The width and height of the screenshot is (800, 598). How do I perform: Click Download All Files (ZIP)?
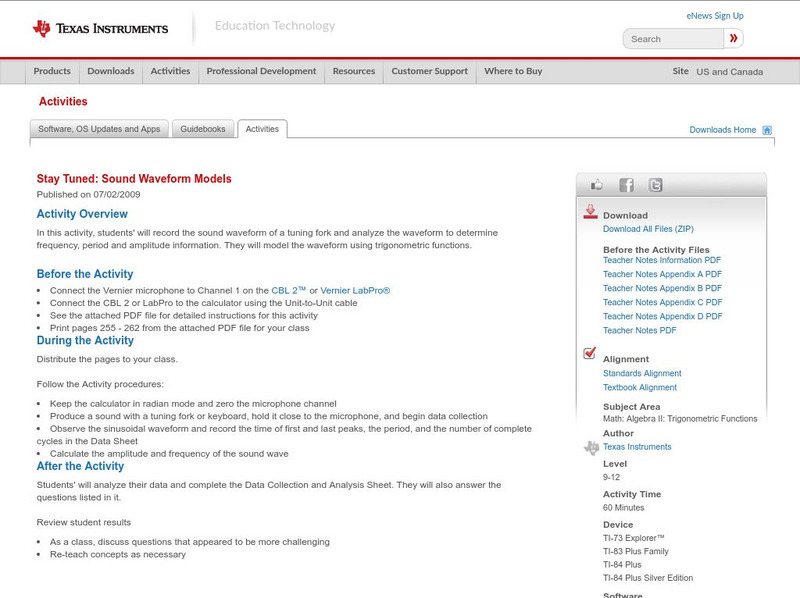coord(648,229)
